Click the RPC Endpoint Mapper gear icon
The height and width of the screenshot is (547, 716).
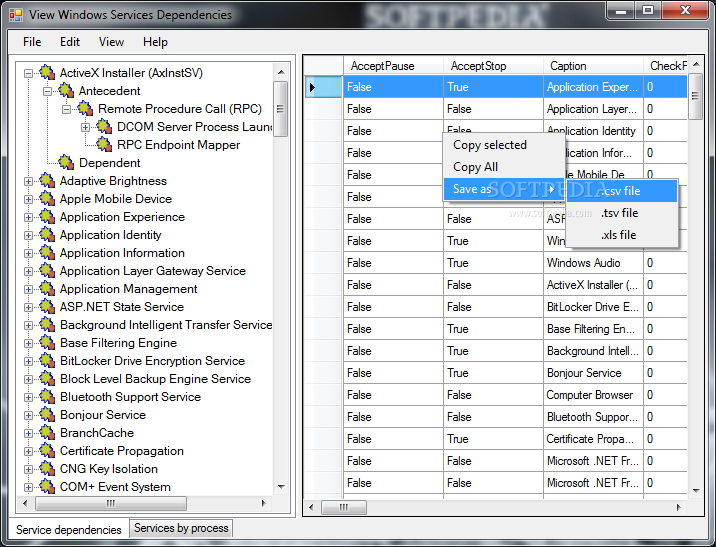tap(105, 145)
